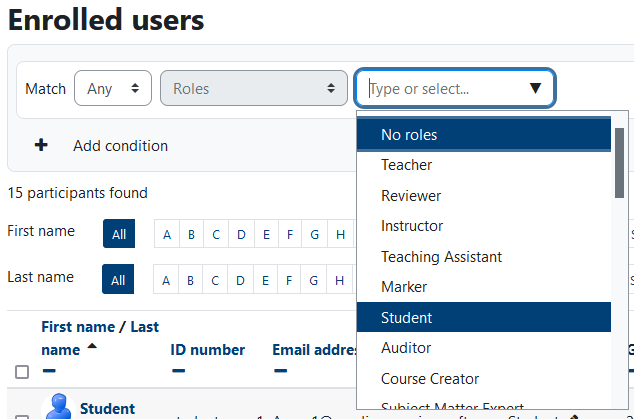Select 'All' in First name filter

pos(119,234)
